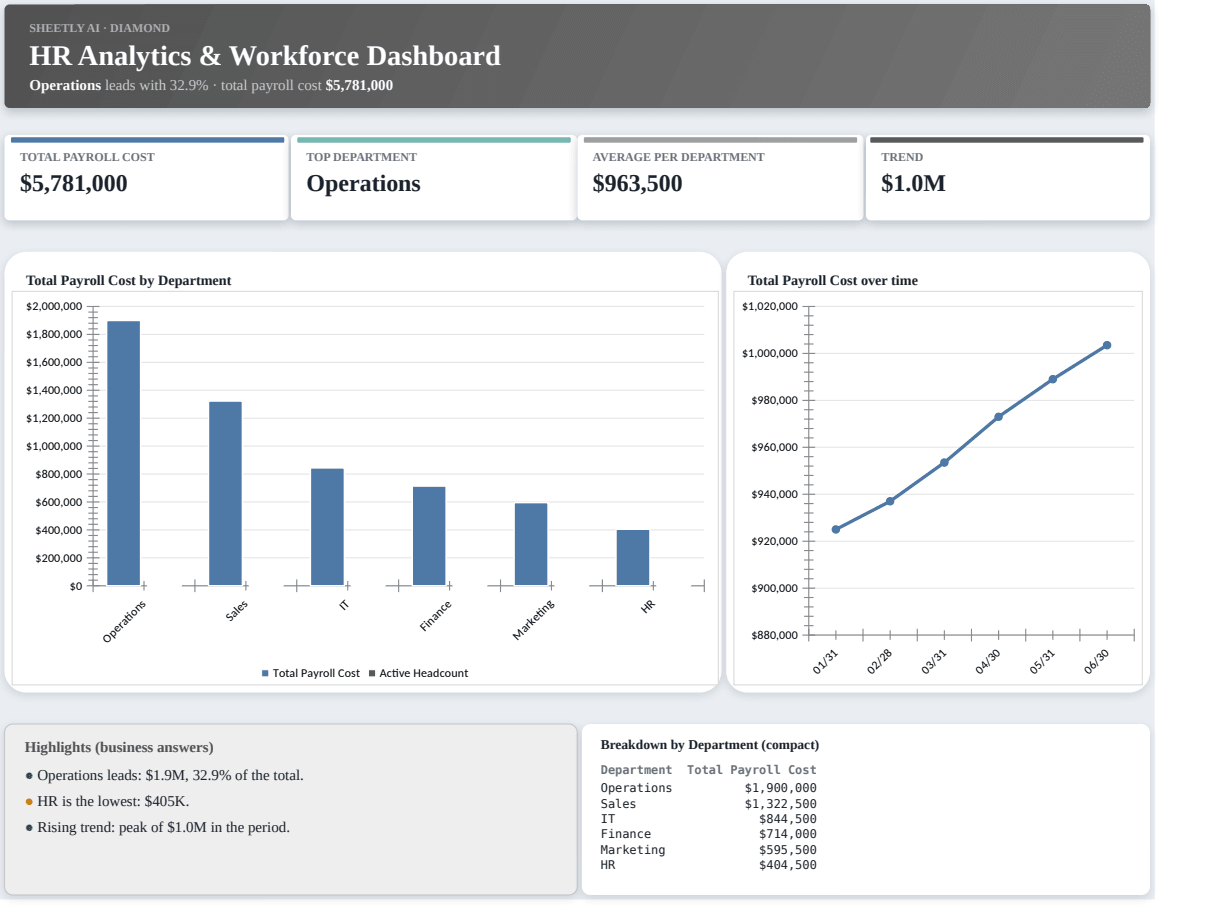Click the IT row label in breakdown table
1227x922 pixels.
pos(608,819)
